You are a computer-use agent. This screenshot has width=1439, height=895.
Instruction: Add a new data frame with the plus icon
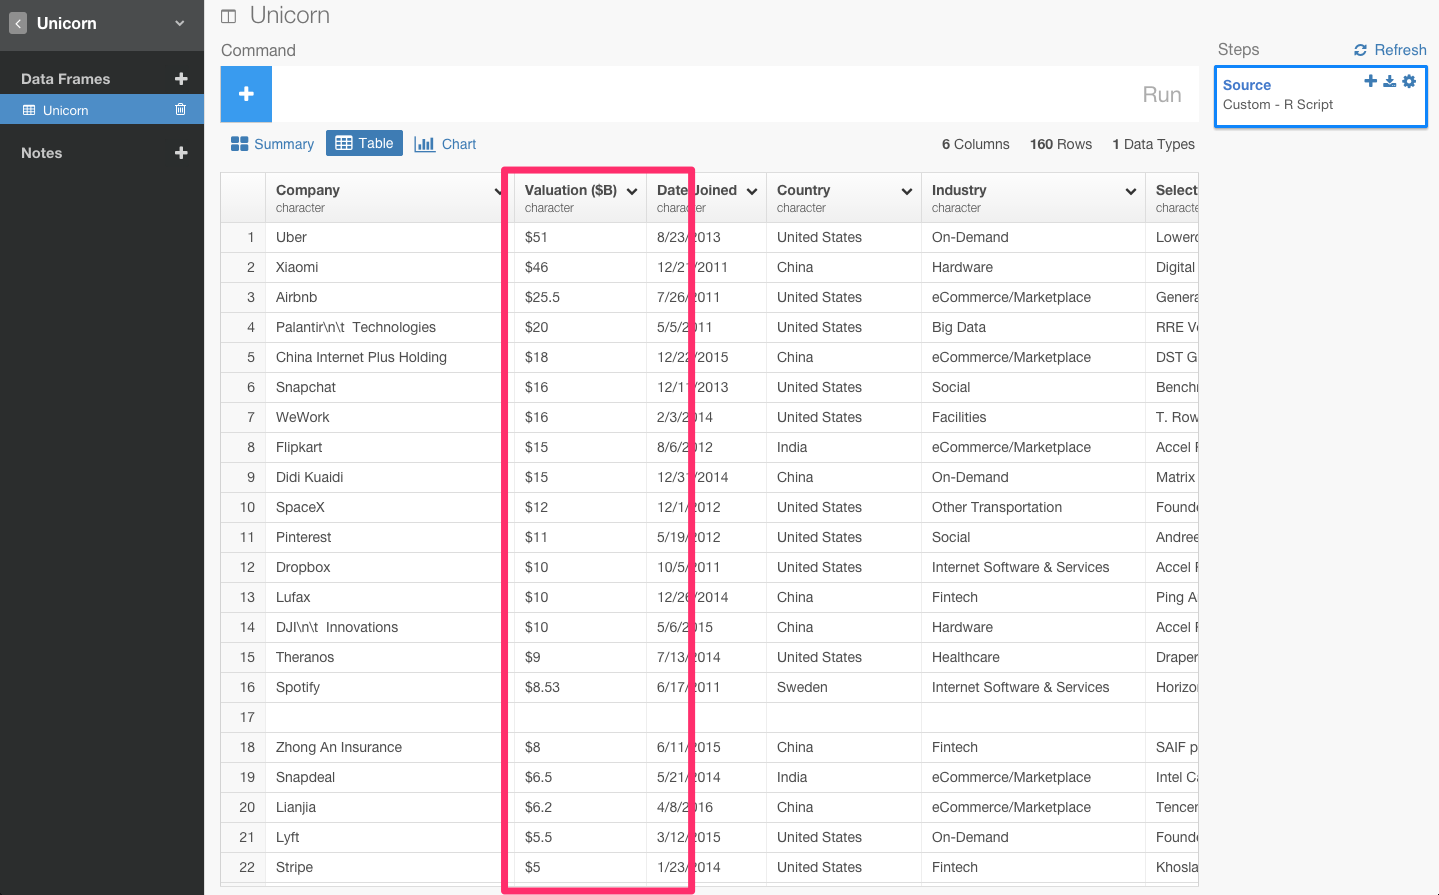pos(181,79)
